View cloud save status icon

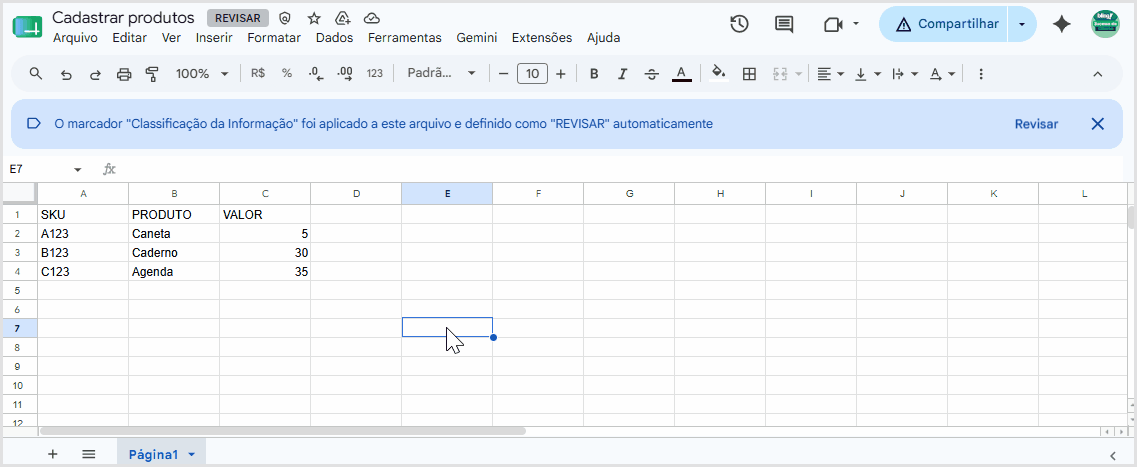(x=372, y=18)
